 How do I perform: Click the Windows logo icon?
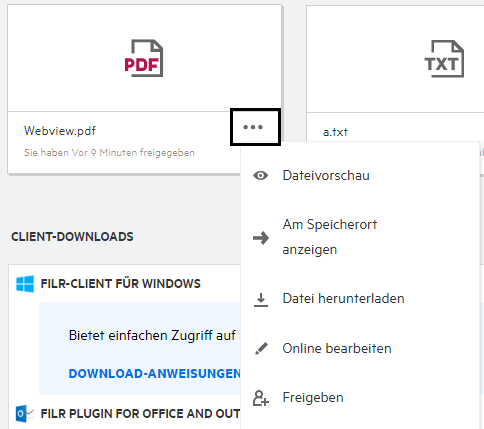click(x=25, y=284)
